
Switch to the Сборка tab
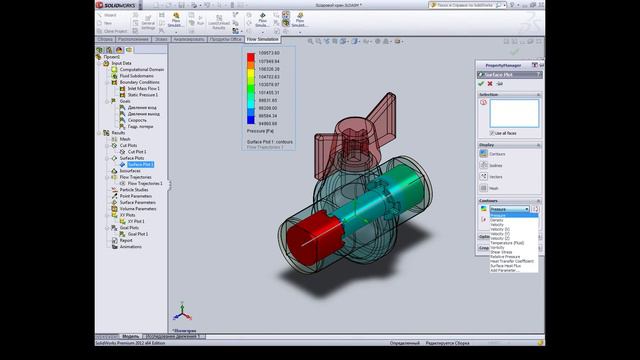tap(105, 39)
